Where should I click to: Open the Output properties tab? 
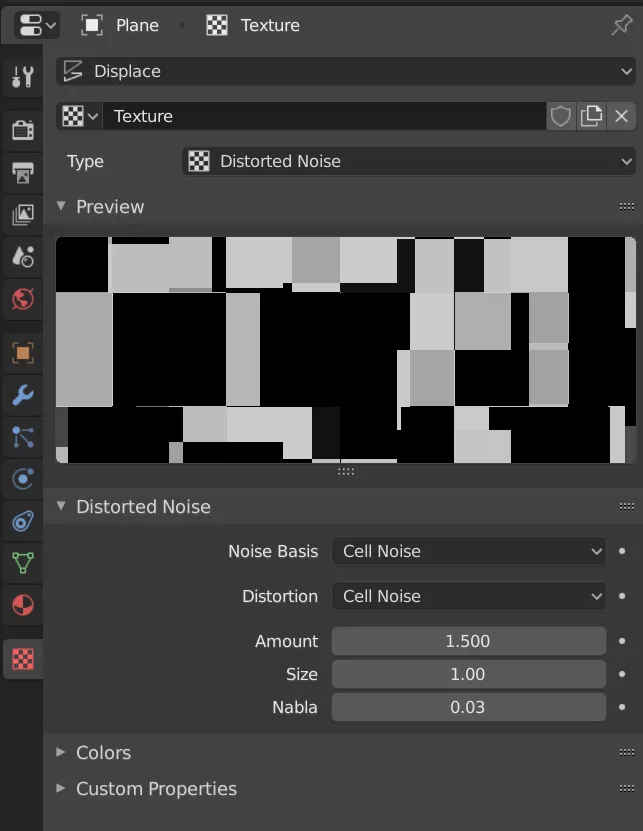pos(22,172)
